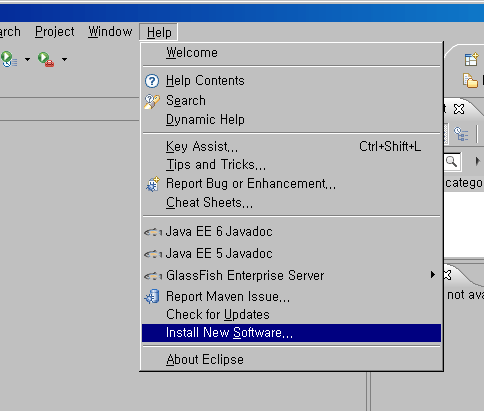Close the view tab with X icon
Screen dimensions: 484x411
point(459,109)
